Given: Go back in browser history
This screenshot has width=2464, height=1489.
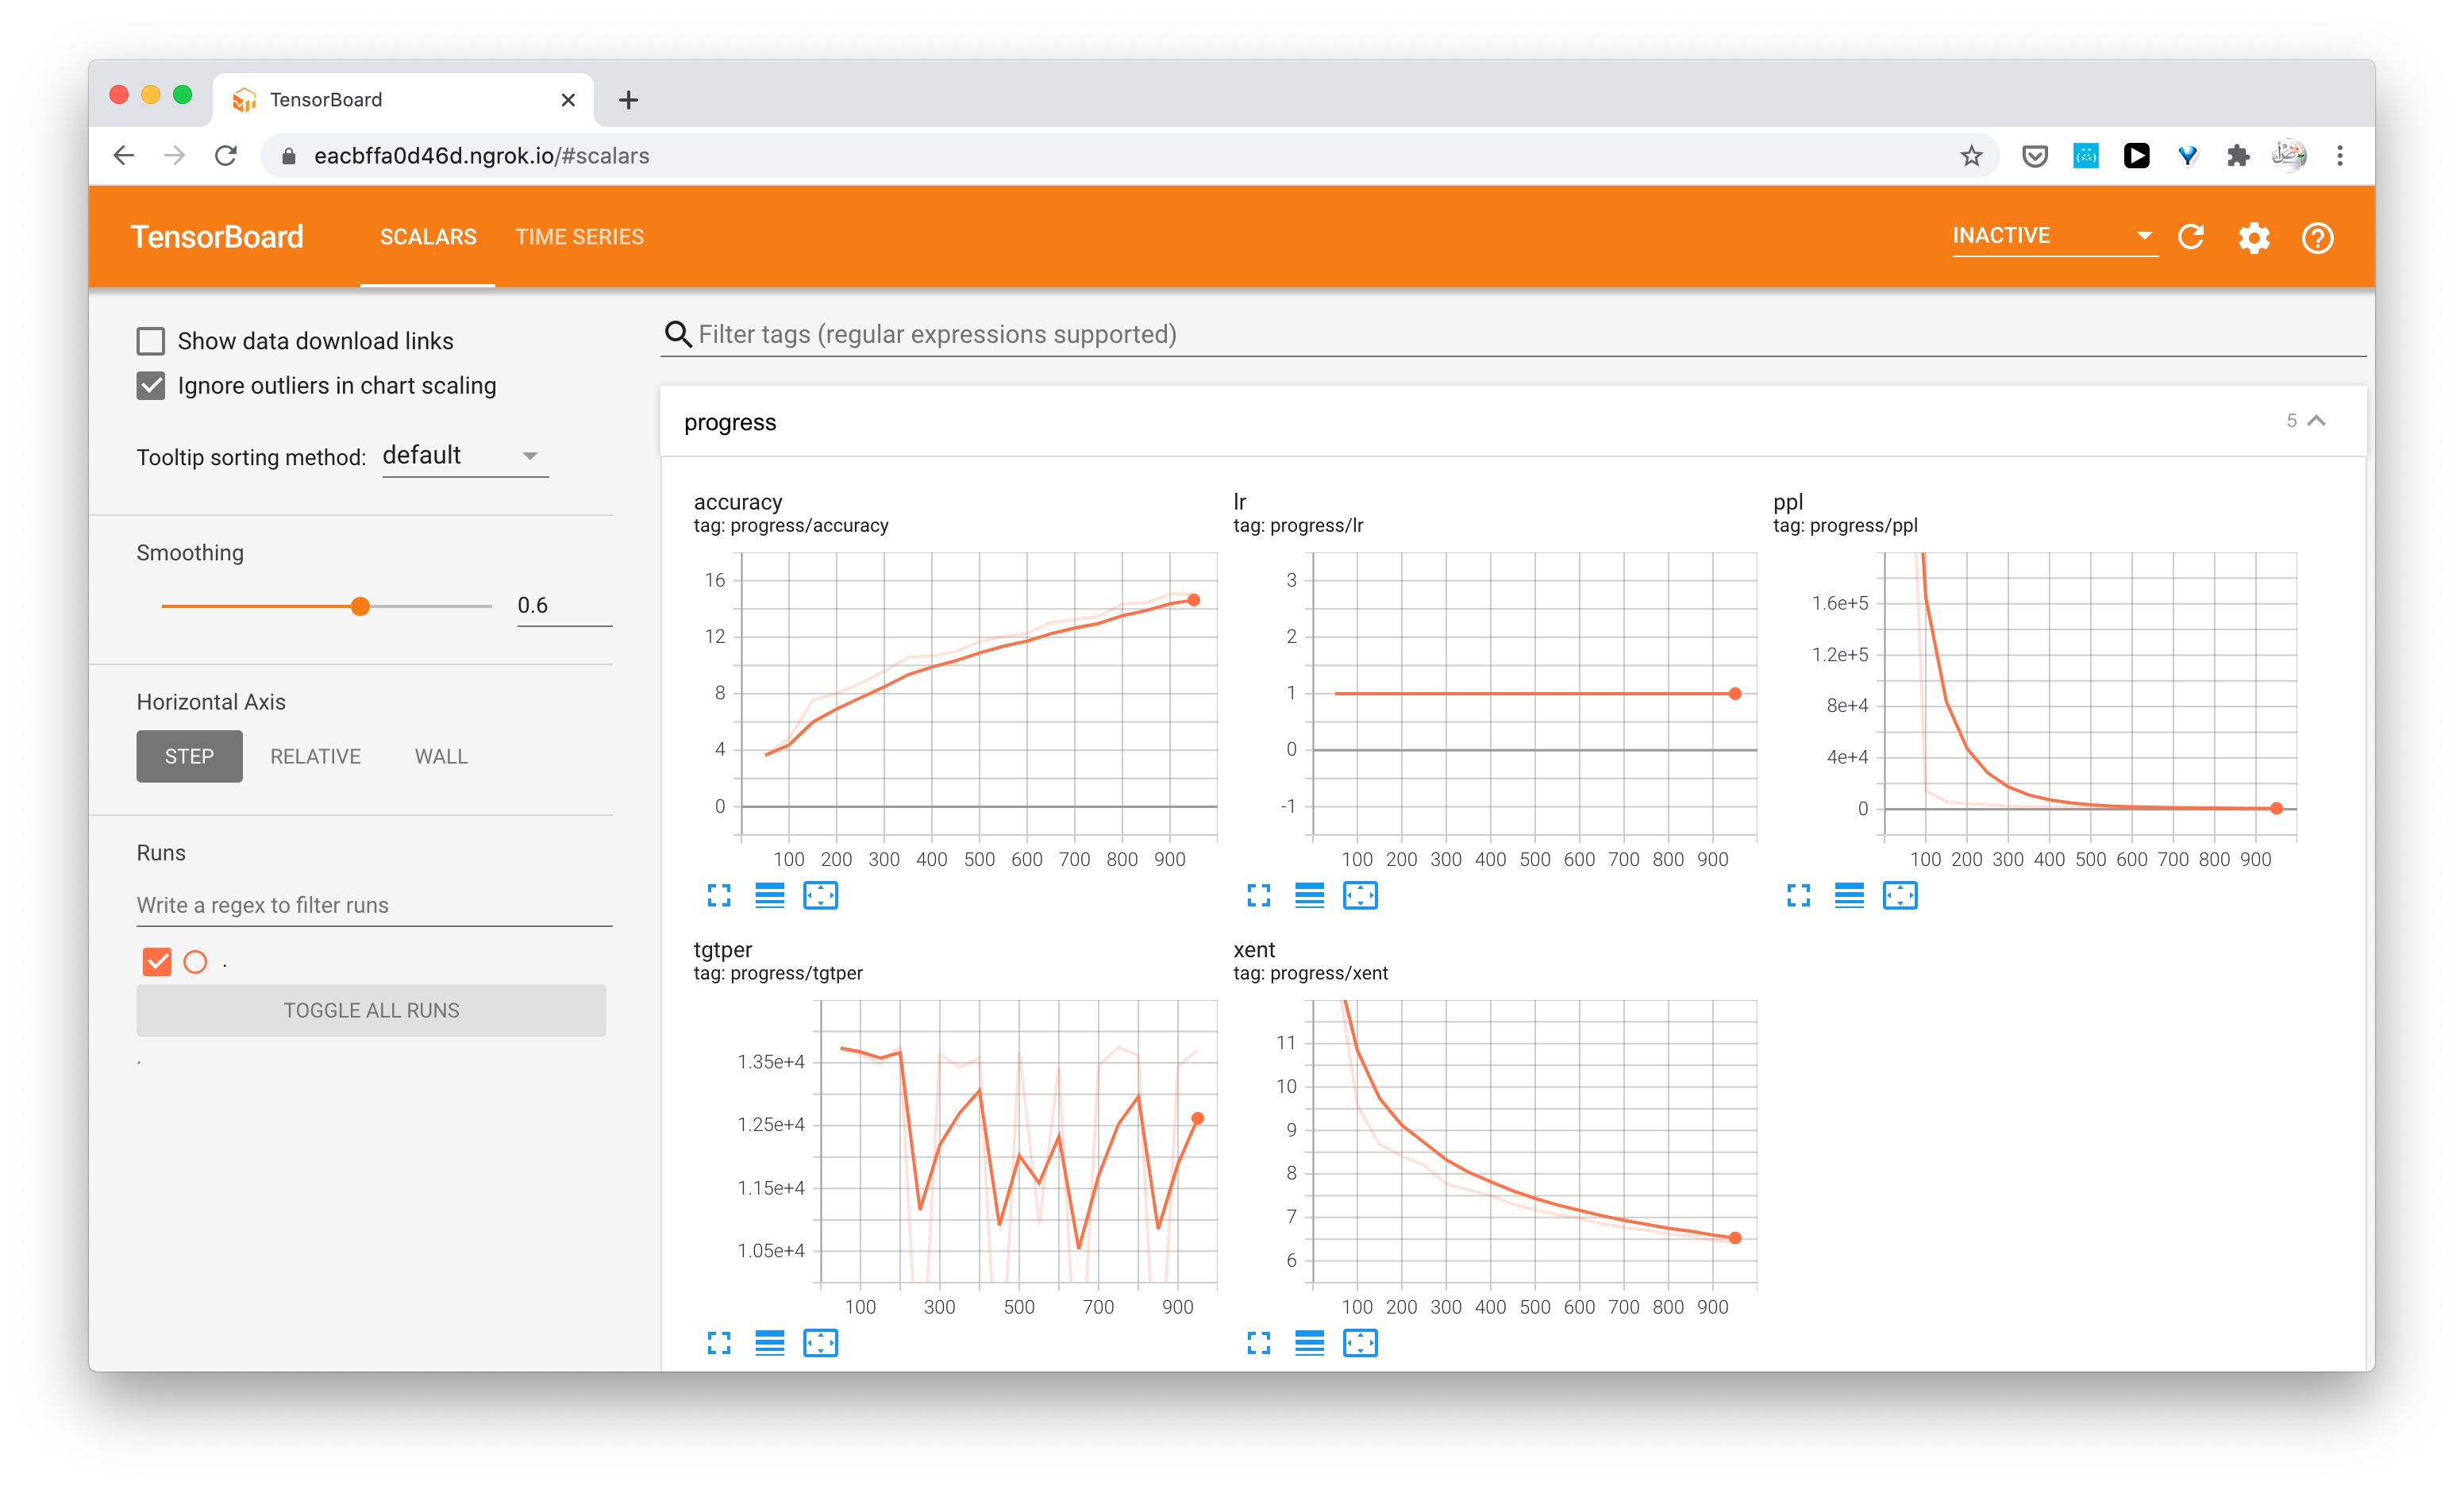Looking at the screenshot, I should tap(124, 156).
